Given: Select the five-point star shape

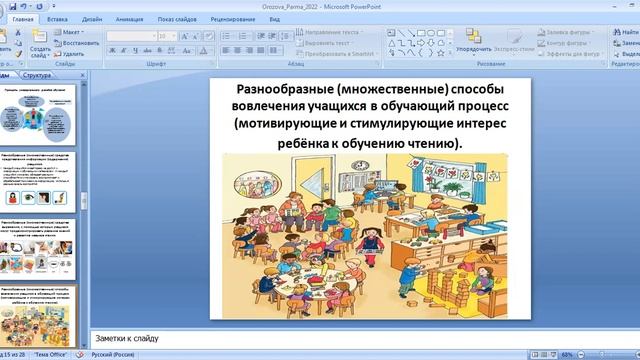Looking at the screenshot, I should 441,53.
